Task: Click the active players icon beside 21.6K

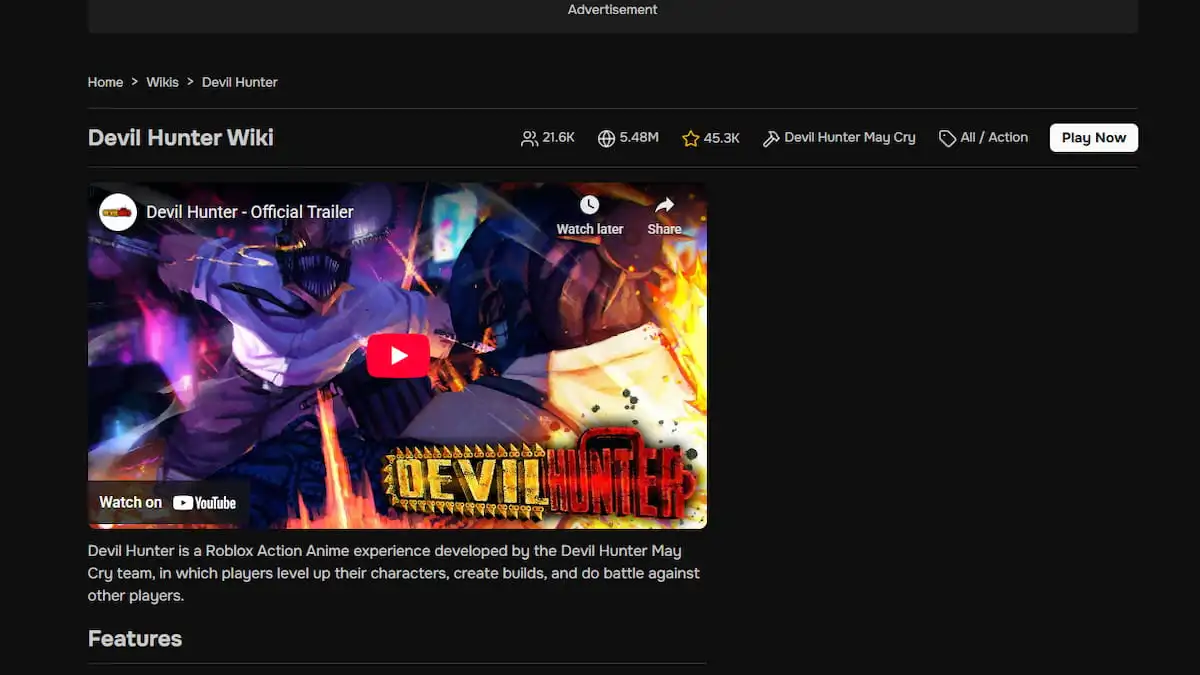Action: pyautogui.click(x=529, y=138)
